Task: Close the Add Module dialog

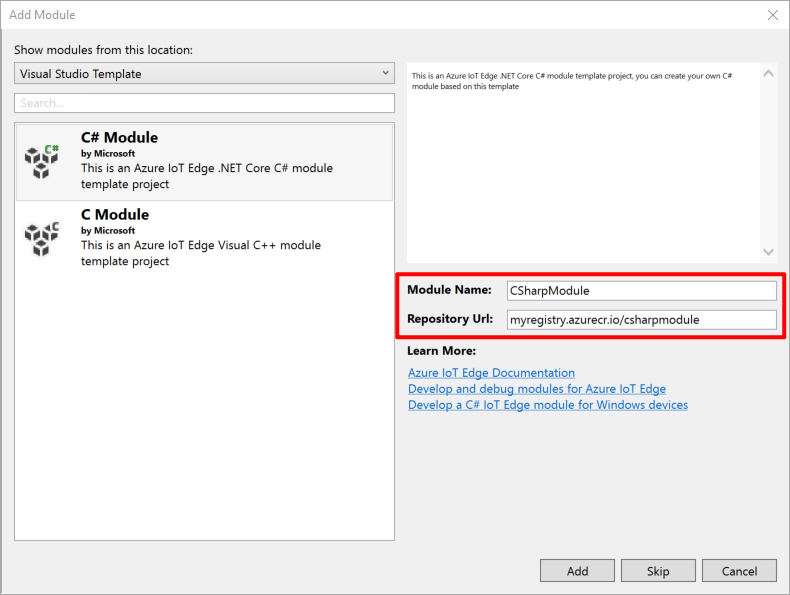Action: click(772, 15)
